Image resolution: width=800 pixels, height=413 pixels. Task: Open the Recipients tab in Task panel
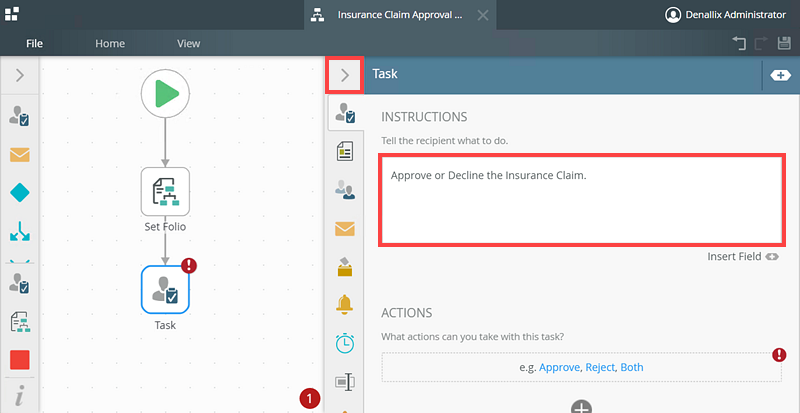click(x=345, y=190)
